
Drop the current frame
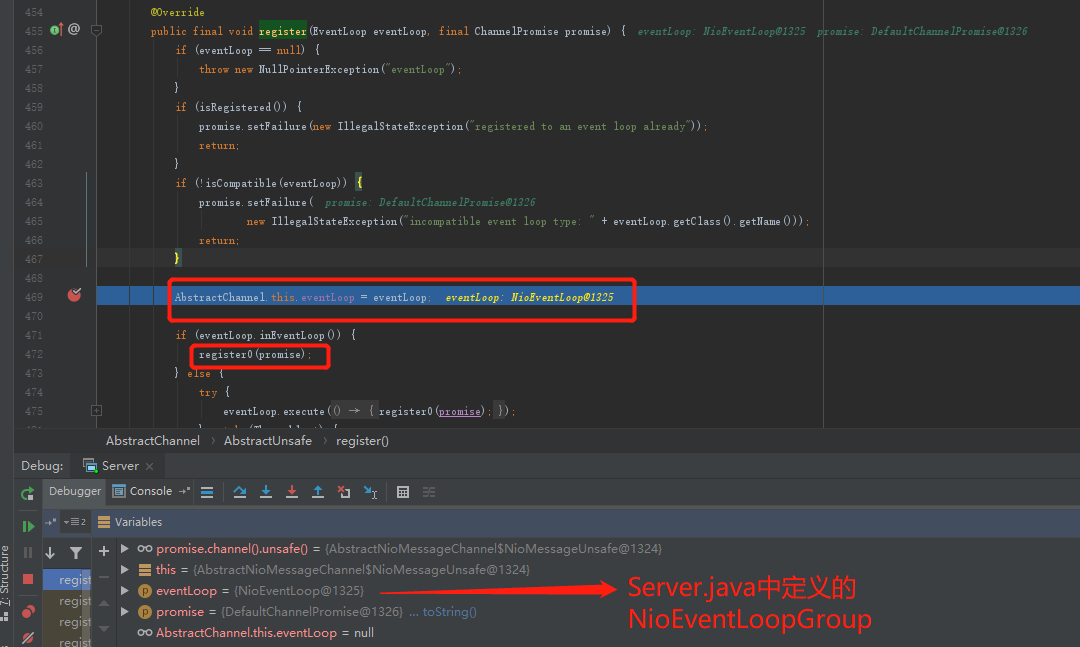tap(344, 492)
